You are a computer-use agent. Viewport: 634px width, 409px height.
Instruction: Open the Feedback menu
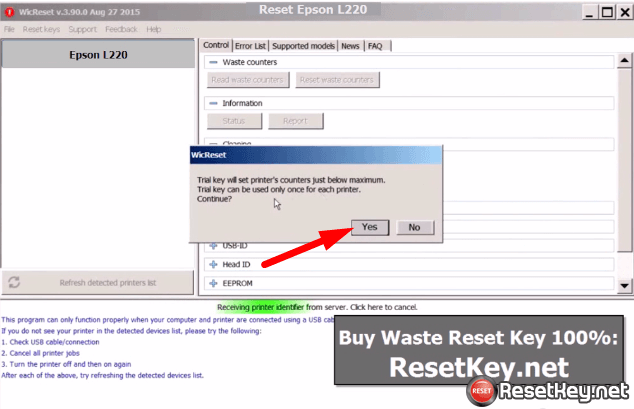click(121, 29)
